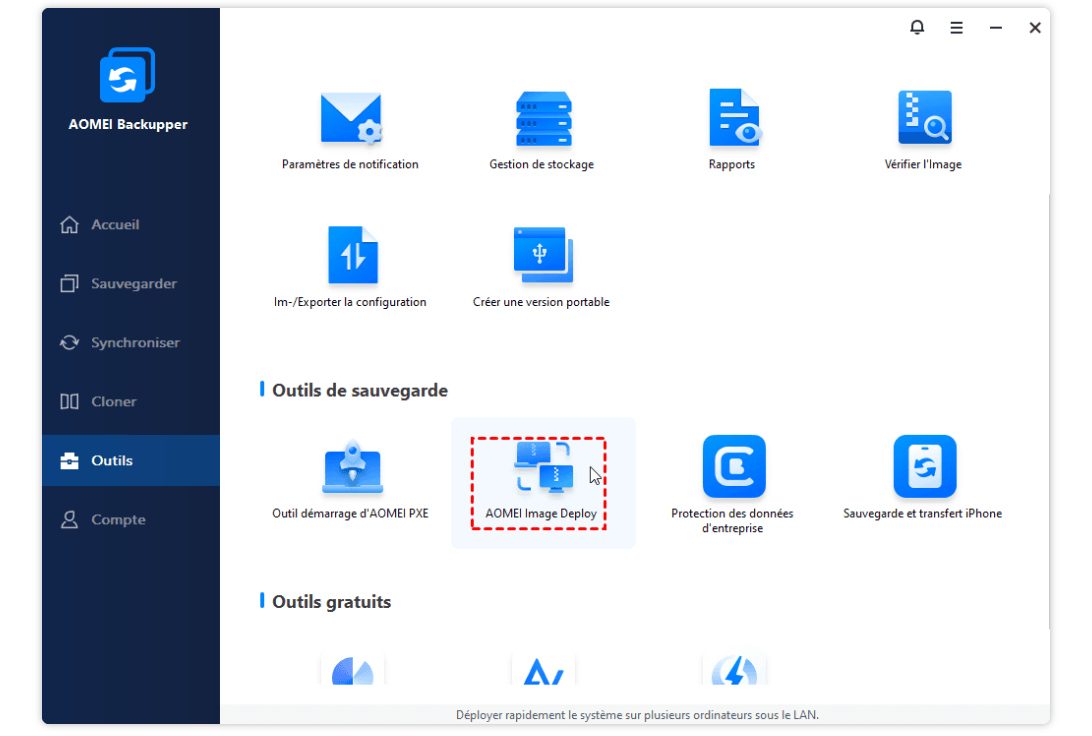This screenshot has width=1092, height=736.
Task: Click the Outils gratuits heading
Action: click(x=332, y=602)
